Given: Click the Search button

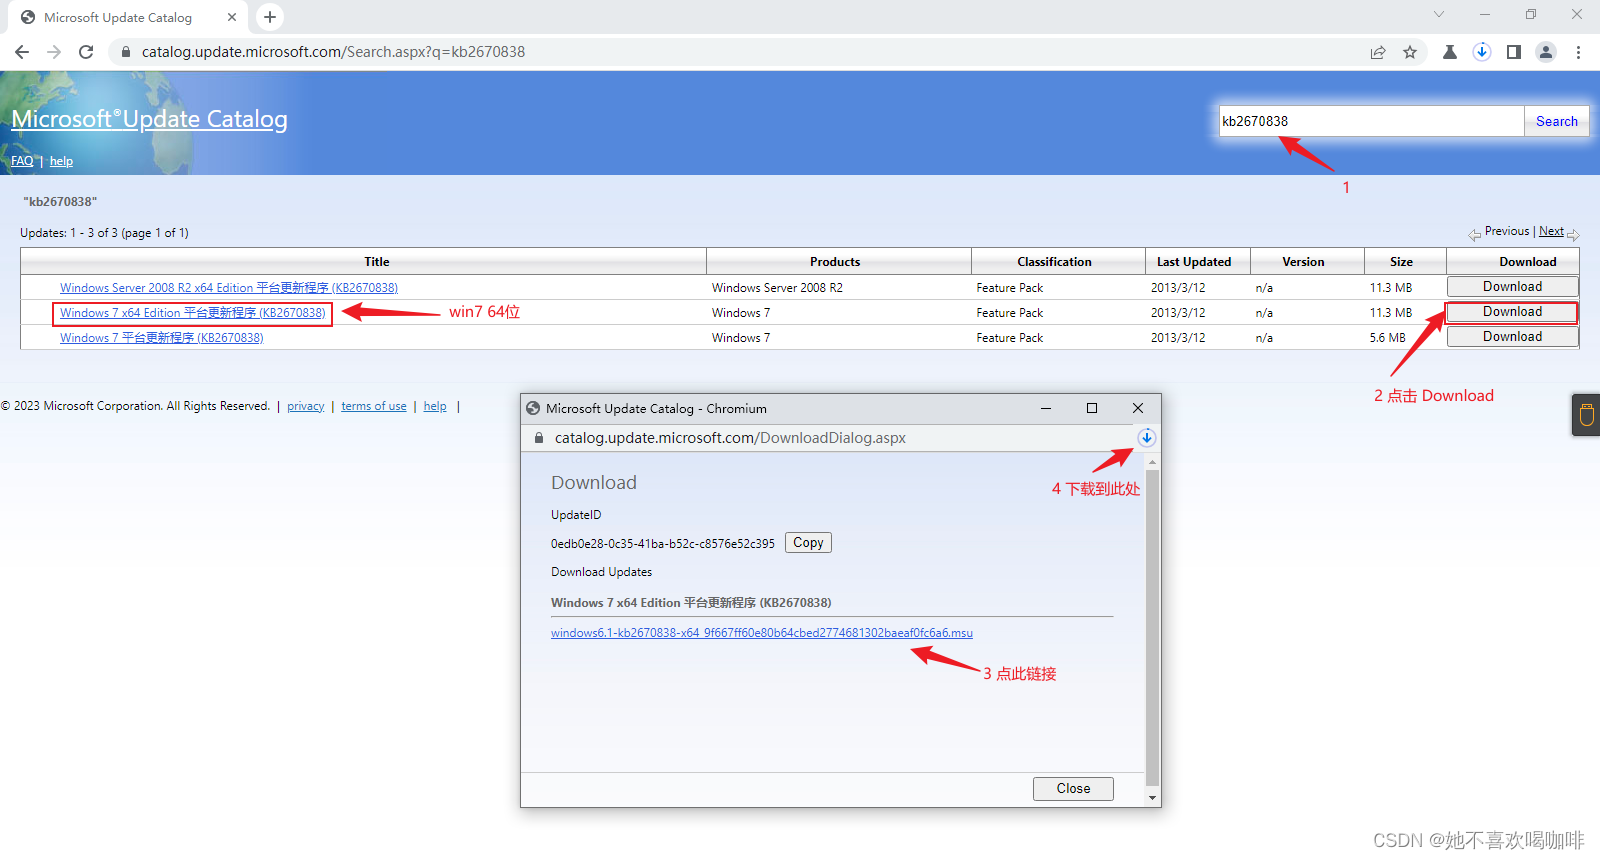Looking at the screenshot, I should point(1557,121).
